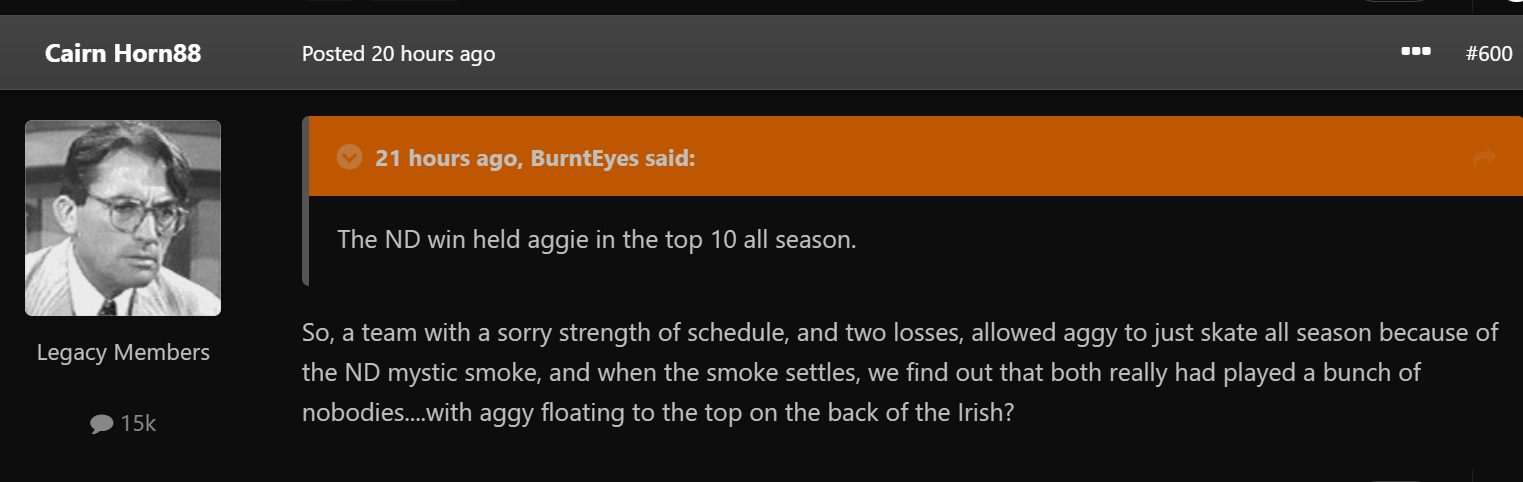The width and height of the screenshot is (1523, 482).
Task: Click the empty orange quote header bar
Action: [1050, 157]
